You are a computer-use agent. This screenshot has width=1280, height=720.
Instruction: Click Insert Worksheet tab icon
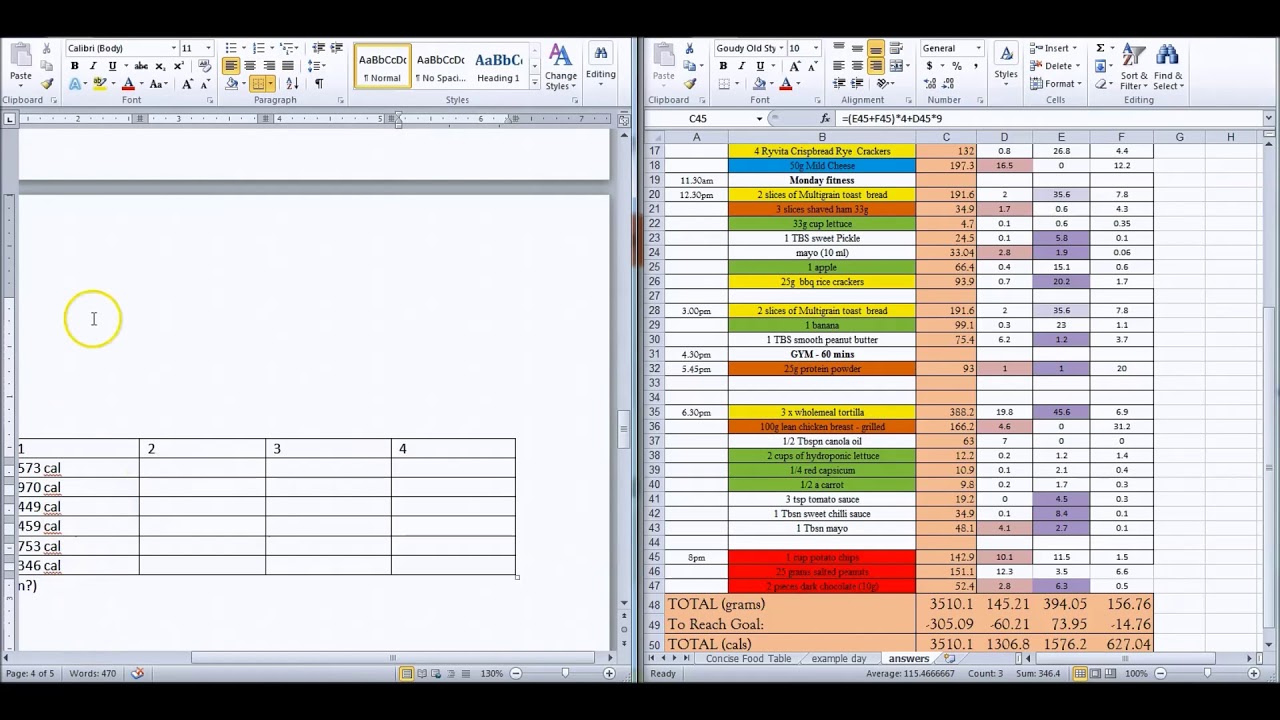point(949,659)
